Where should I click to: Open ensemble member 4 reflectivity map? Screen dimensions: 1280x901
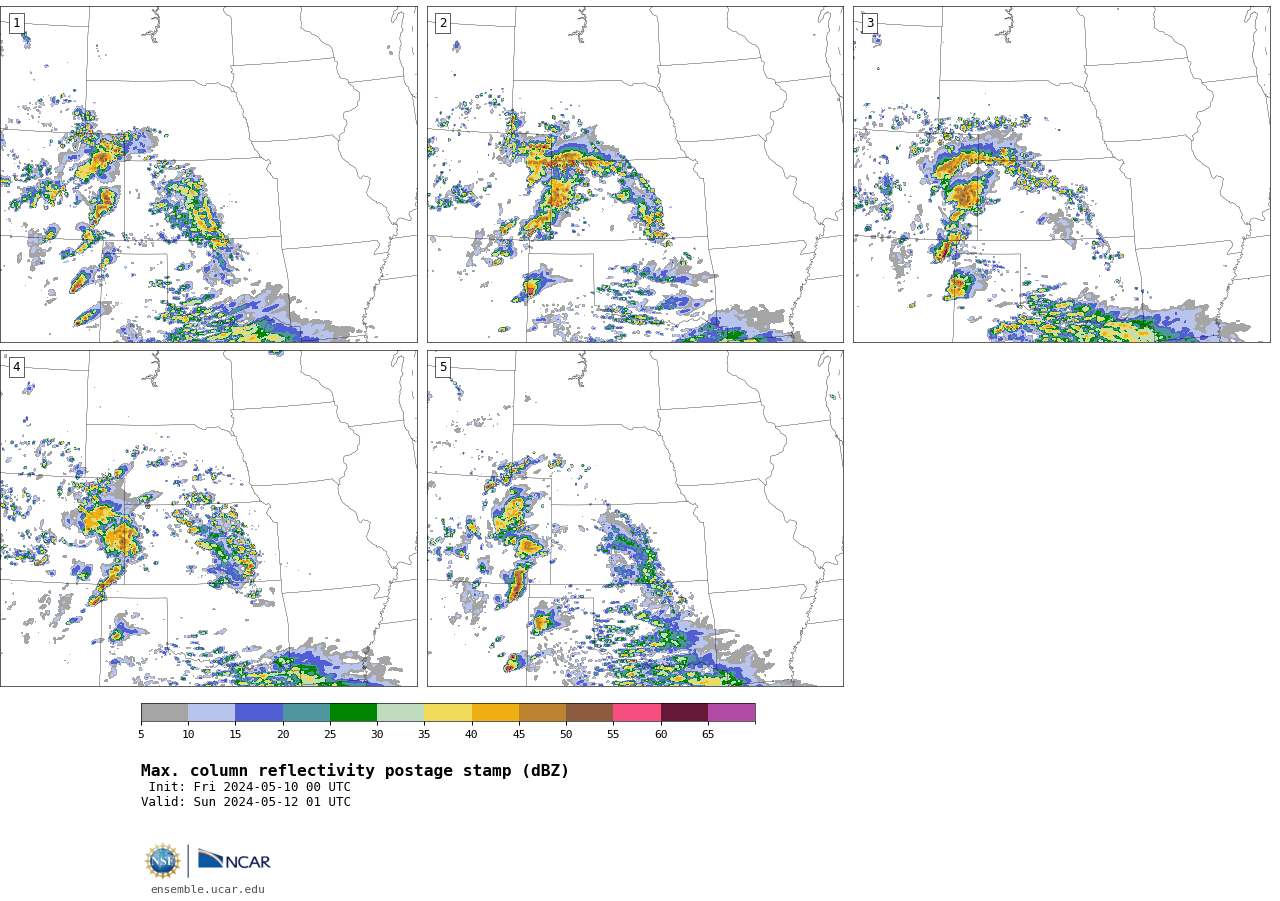pyautogui.click(x=208, y=518)
